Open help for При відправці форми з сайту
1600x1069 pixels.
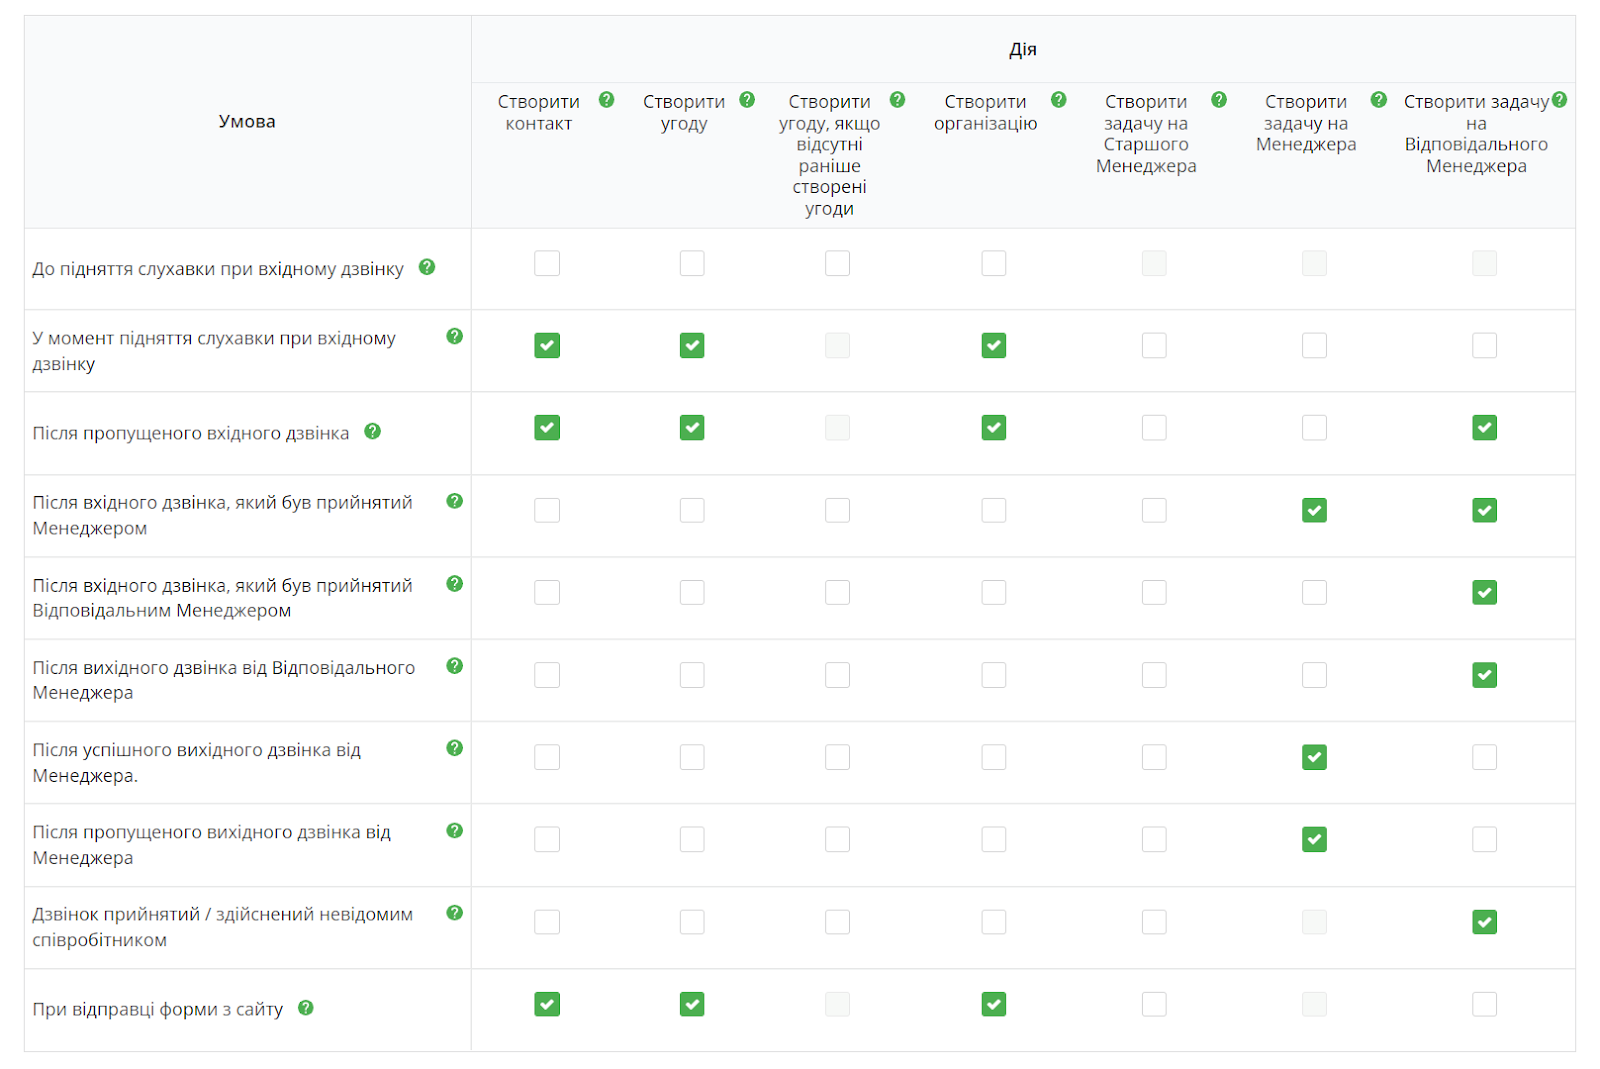(306, 1008)
